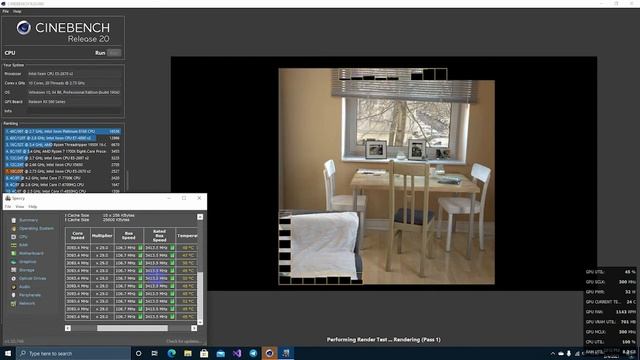Click the rendered room image preview
This screenshot has width=640, height=360.
pyautogui.click(x=387, y=176)
